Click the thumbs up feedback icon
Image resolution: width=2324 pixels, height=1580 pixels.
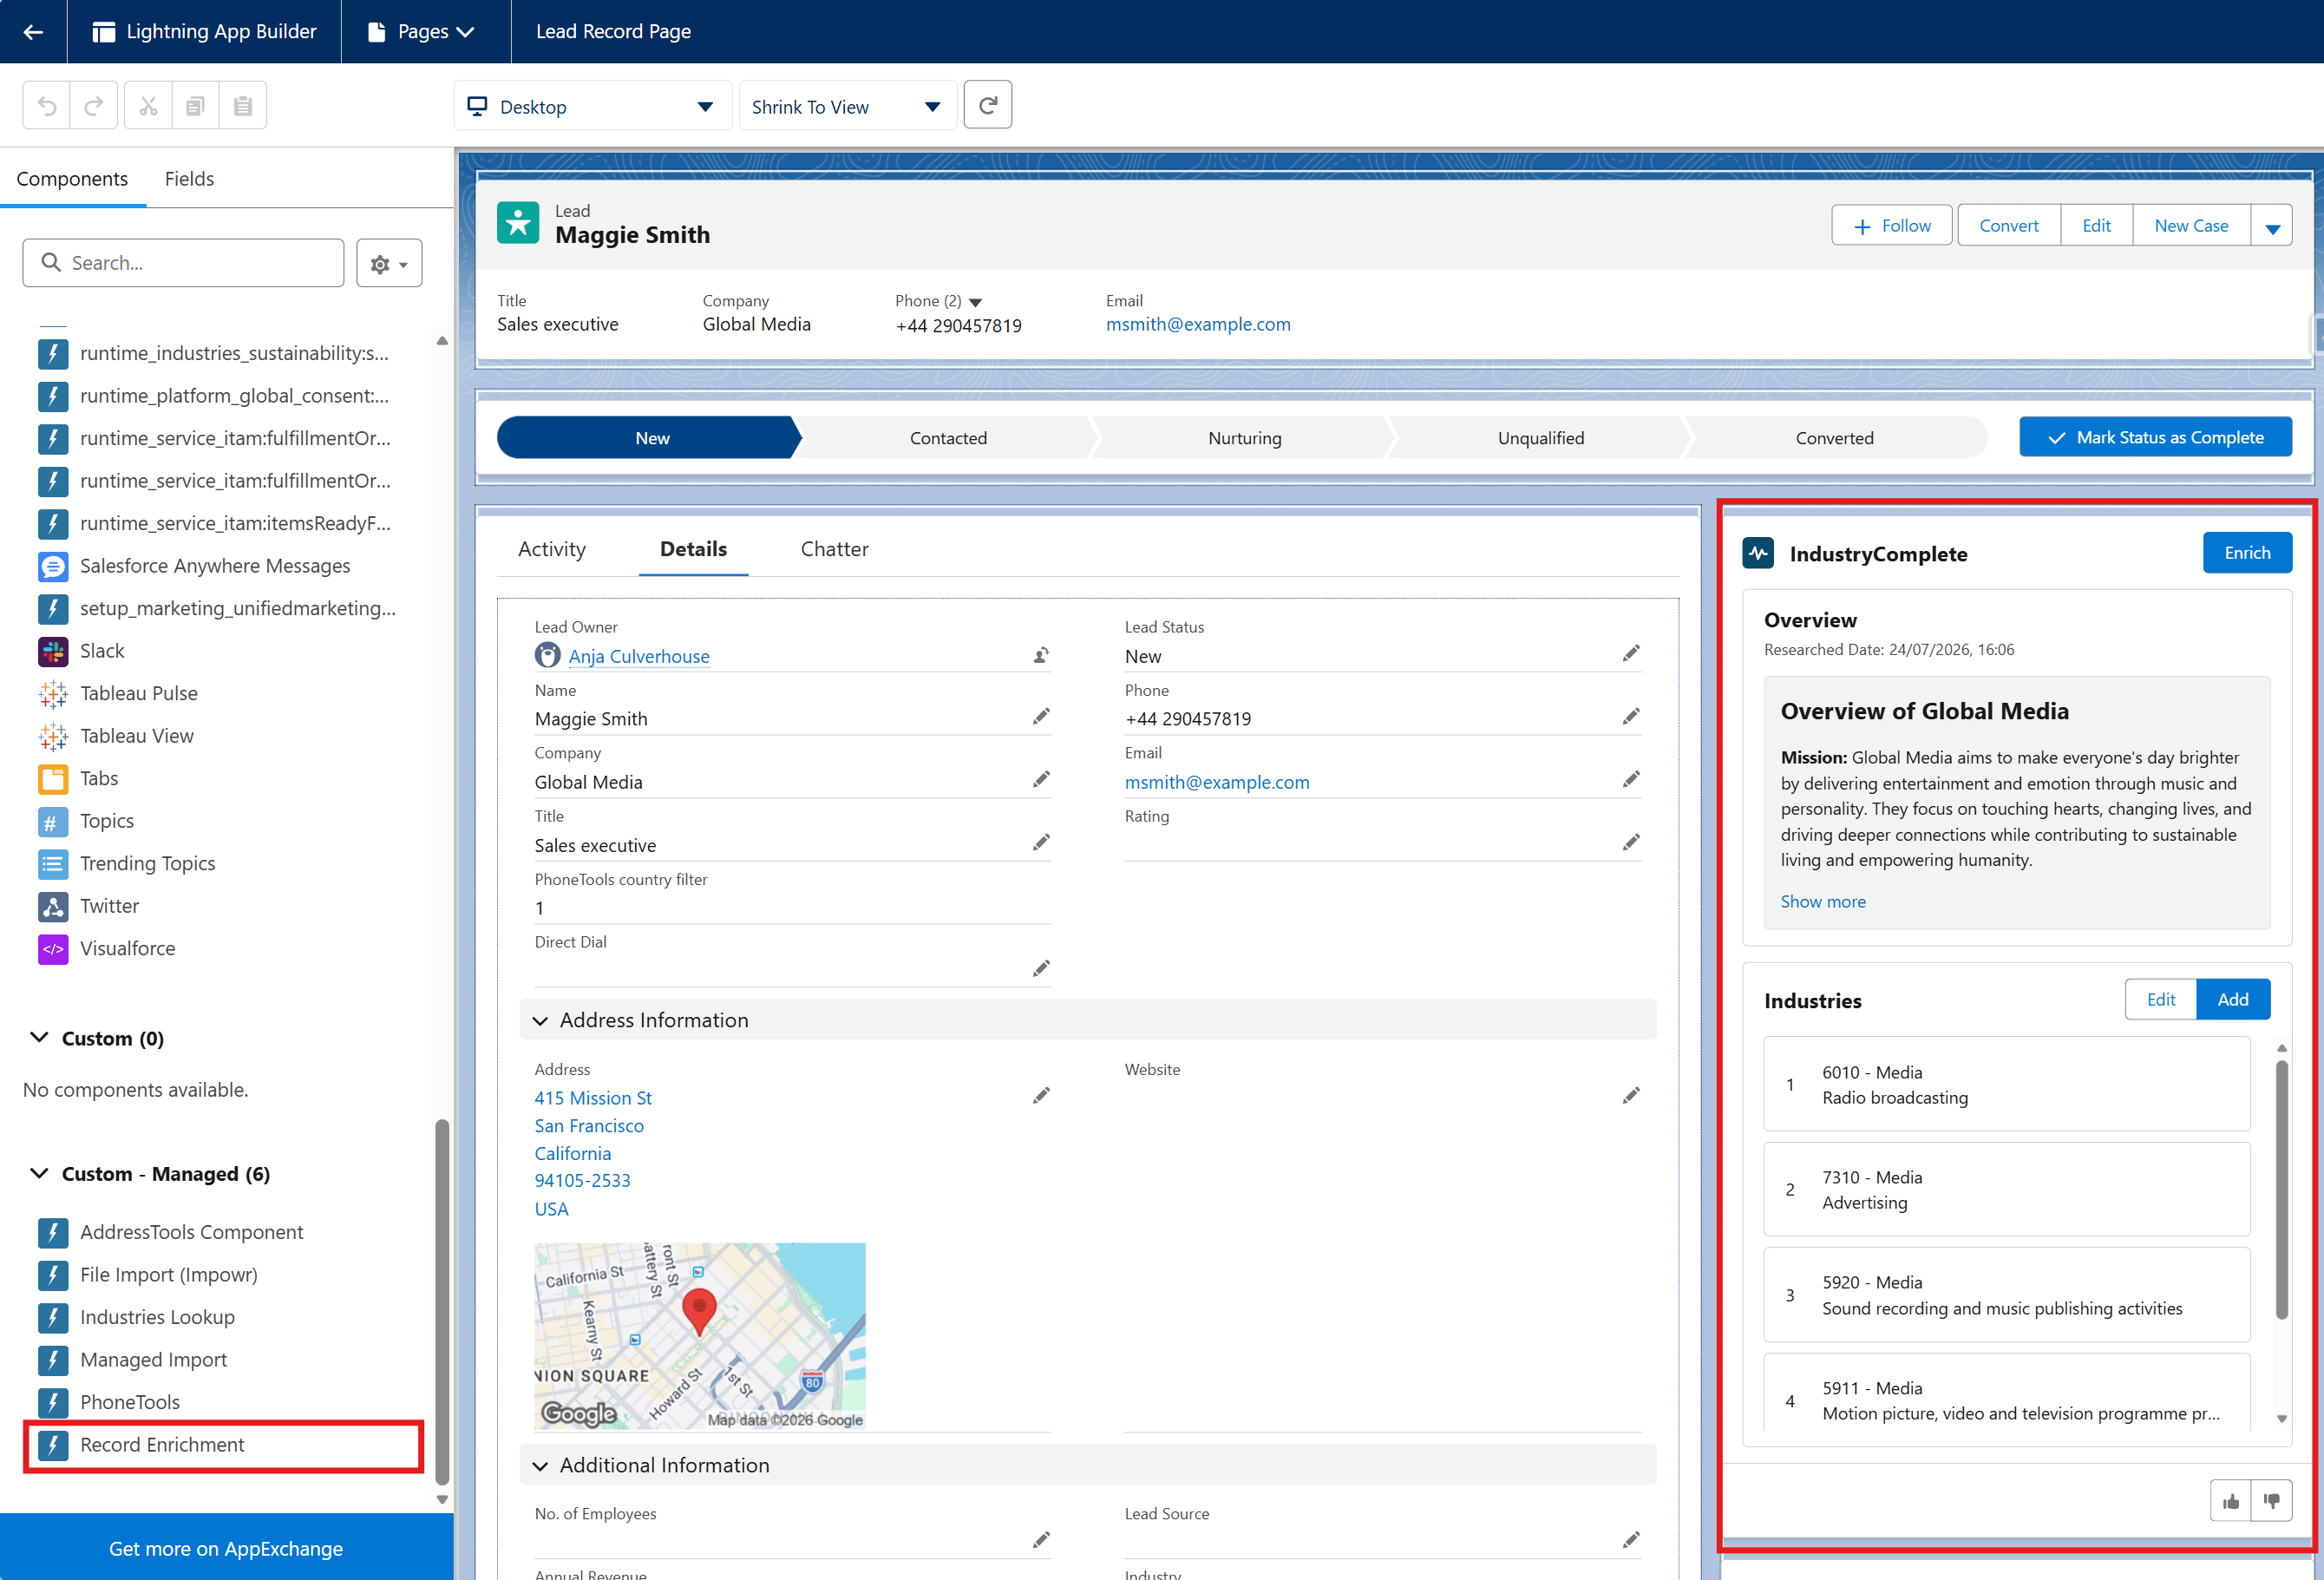(x=2230, y=1501)
